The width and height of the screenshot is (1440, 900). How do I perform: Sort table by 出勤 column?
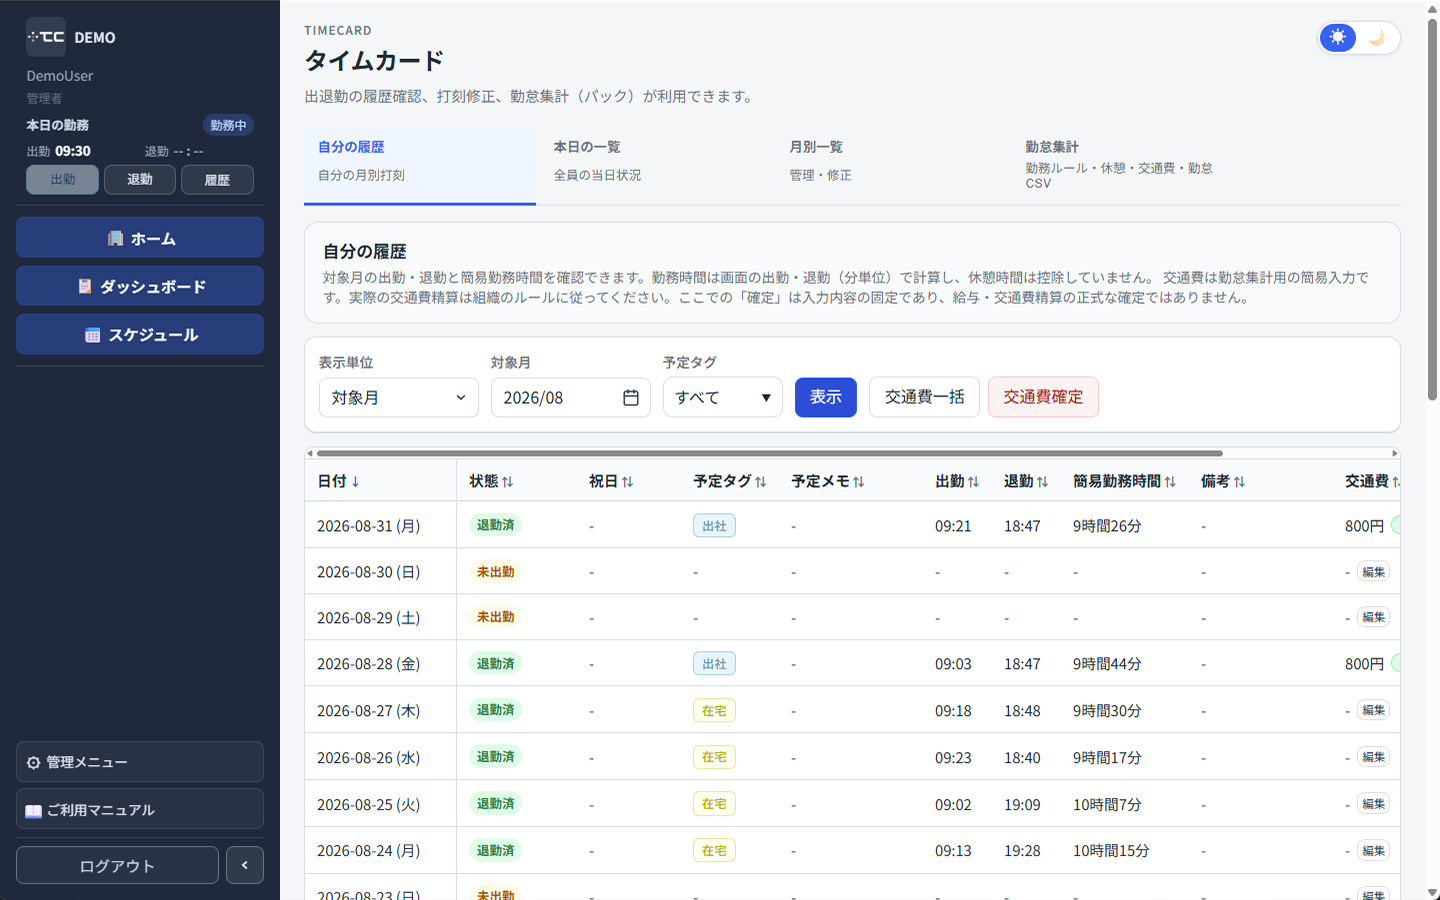tap(957, 481)
